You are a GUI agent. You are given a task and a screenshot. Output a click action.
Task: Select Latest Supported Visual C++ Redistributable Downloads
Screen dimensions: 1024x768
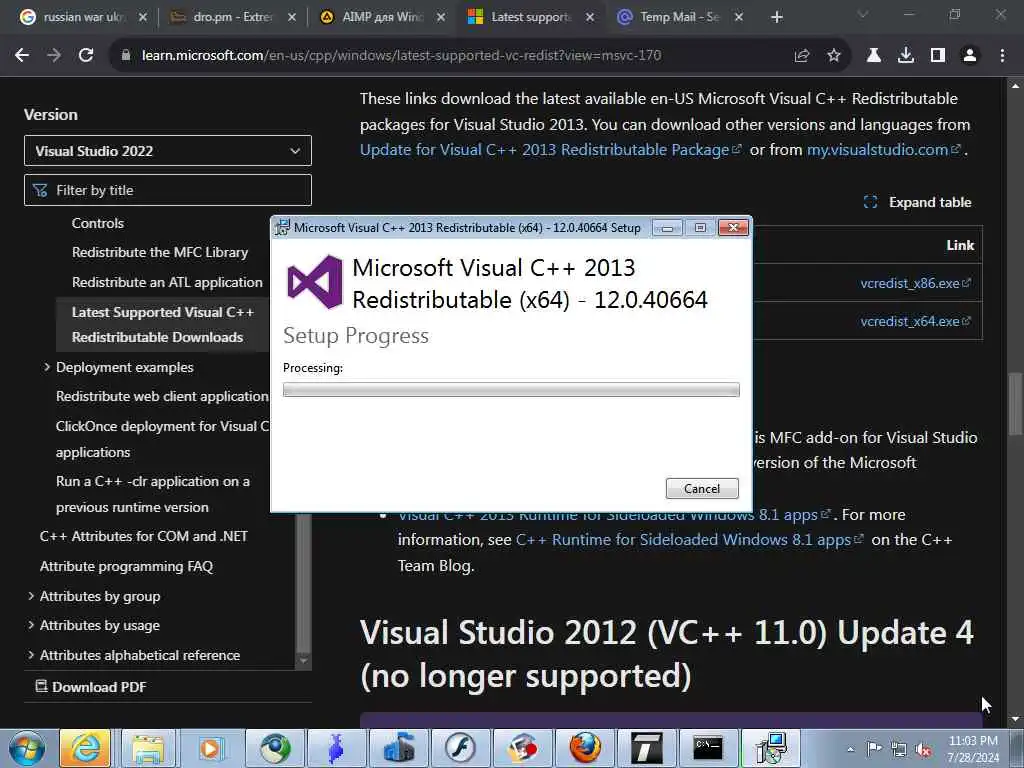click(x=163, y=325)
